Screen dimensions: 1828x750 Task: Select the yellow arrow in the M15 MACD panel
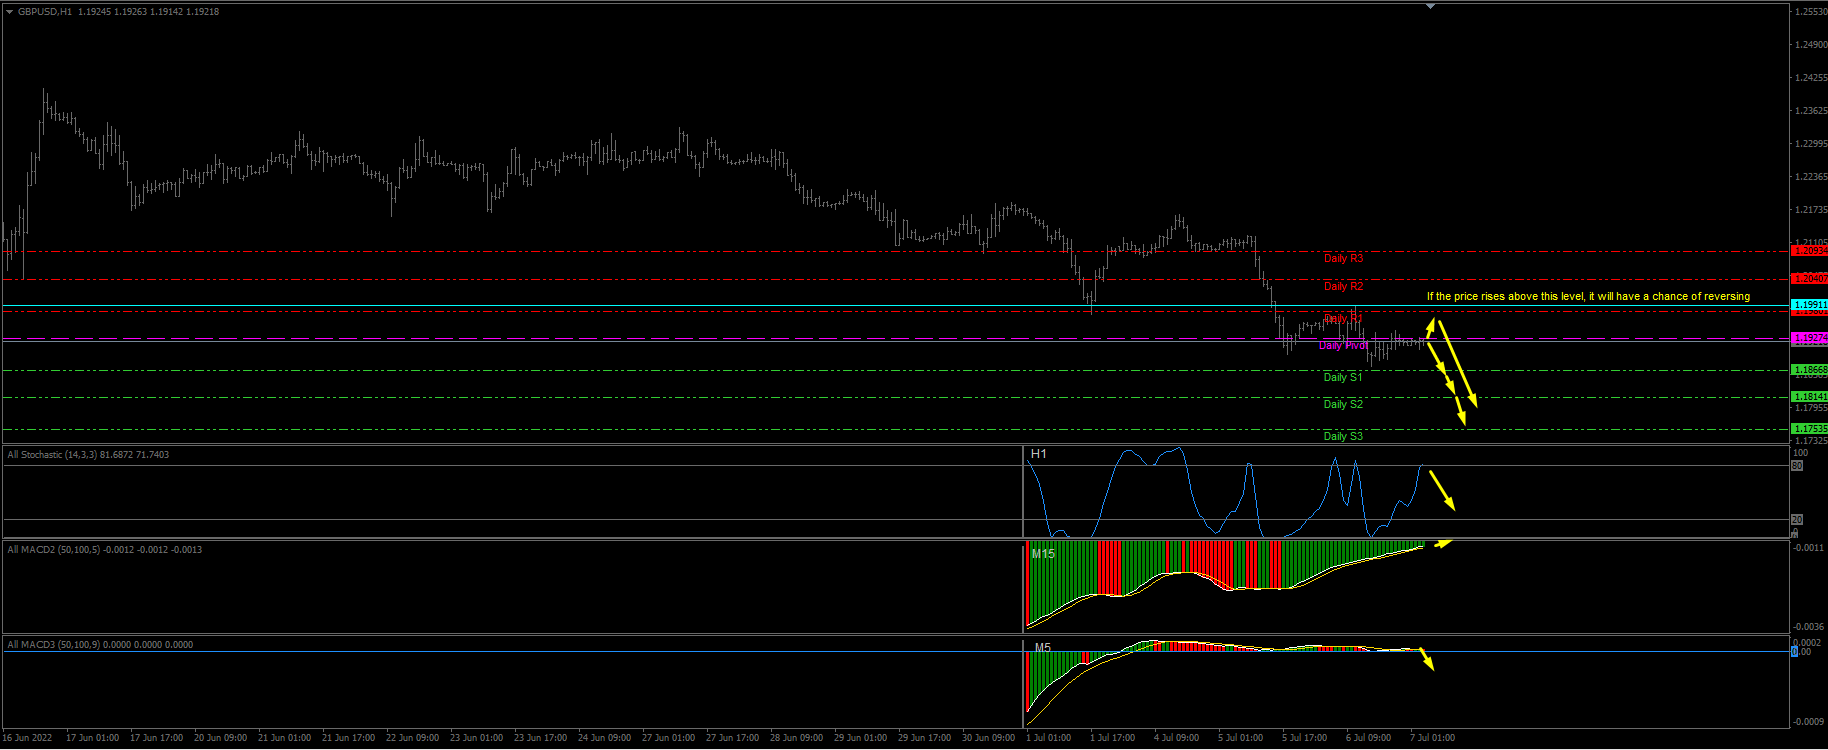[1441, 544]
